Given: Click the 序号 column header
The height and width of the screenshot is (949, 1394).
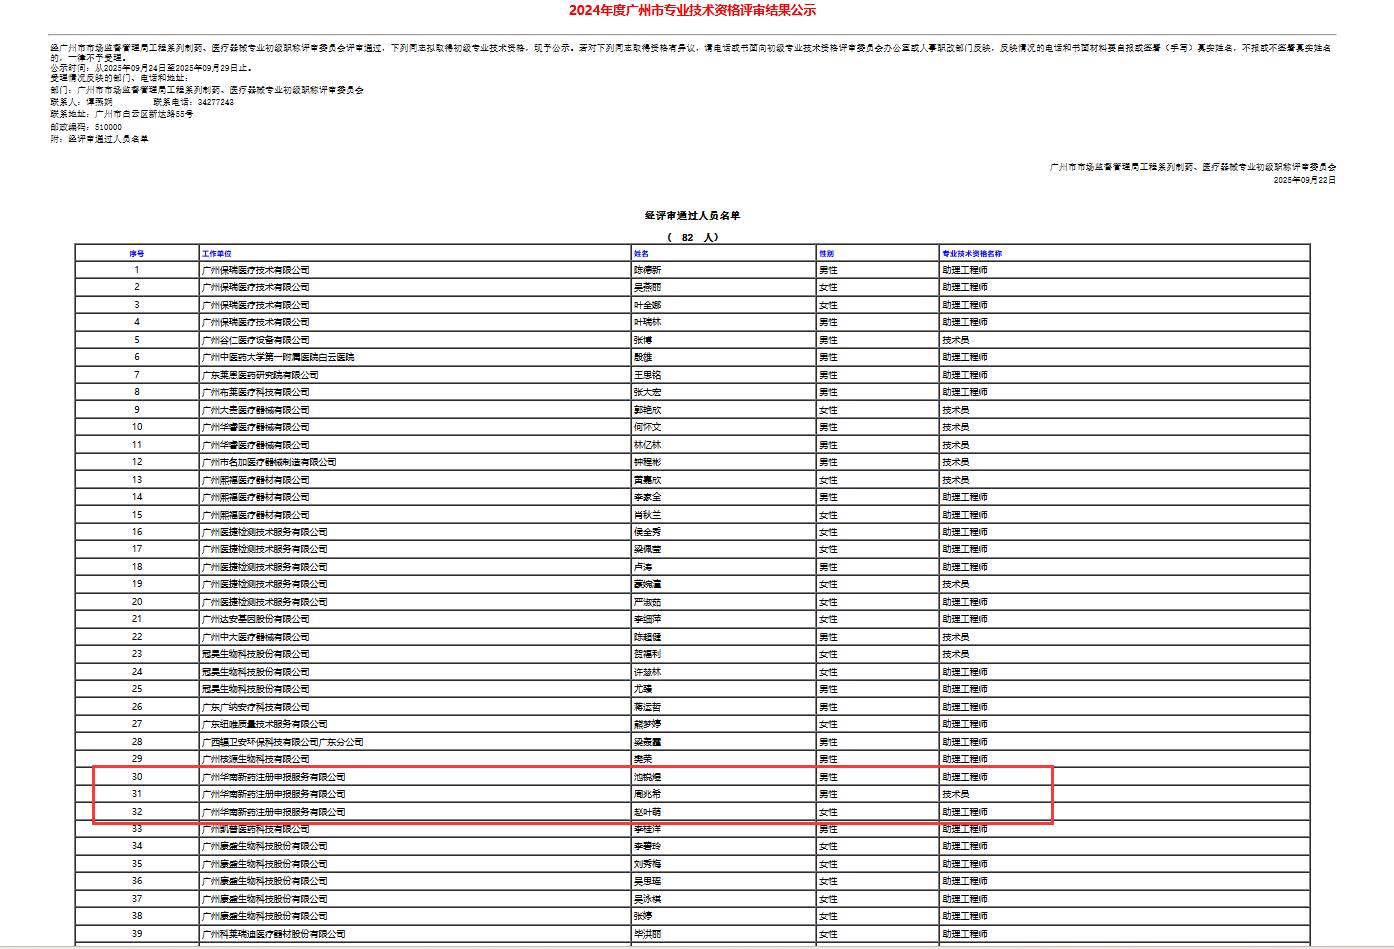Looking at the screenshot, I should (137, 254).
